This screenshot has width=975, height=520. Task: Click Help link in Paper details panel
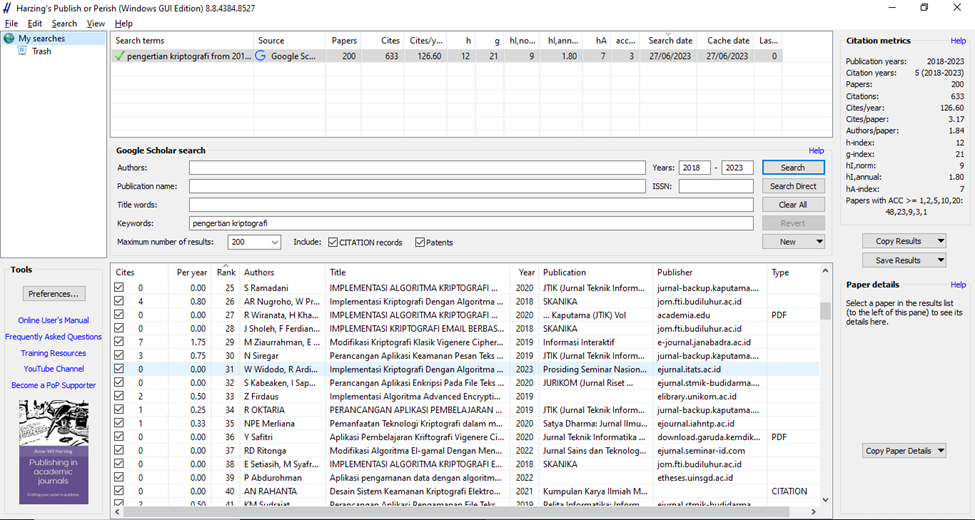[x=958, y=285]
